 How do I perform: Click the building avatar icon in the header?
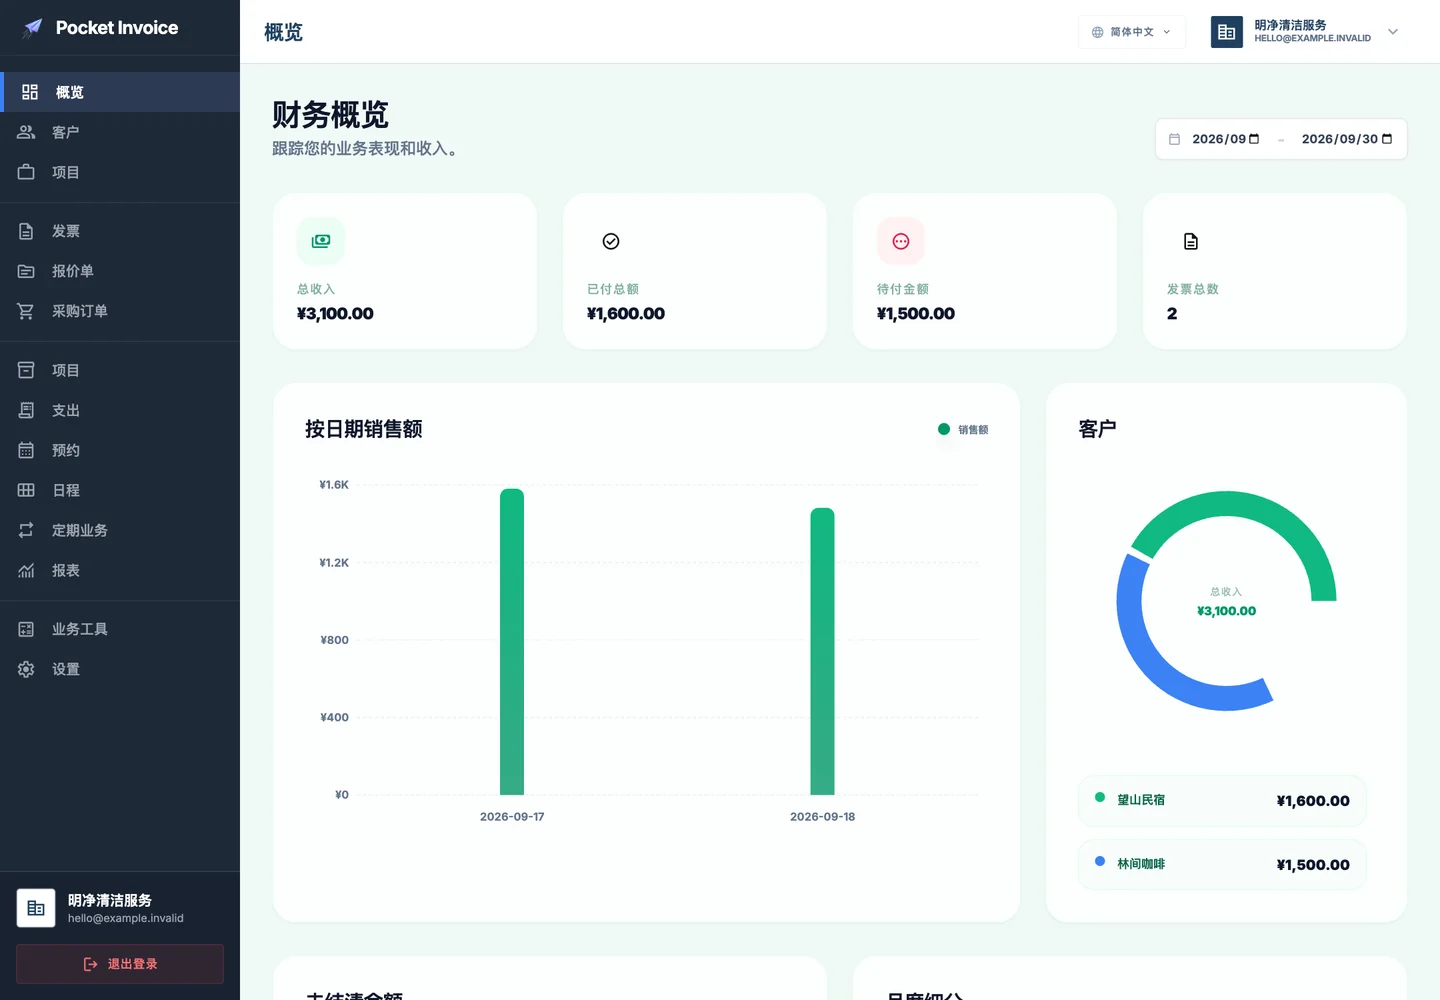click(x=1227, y=32)
